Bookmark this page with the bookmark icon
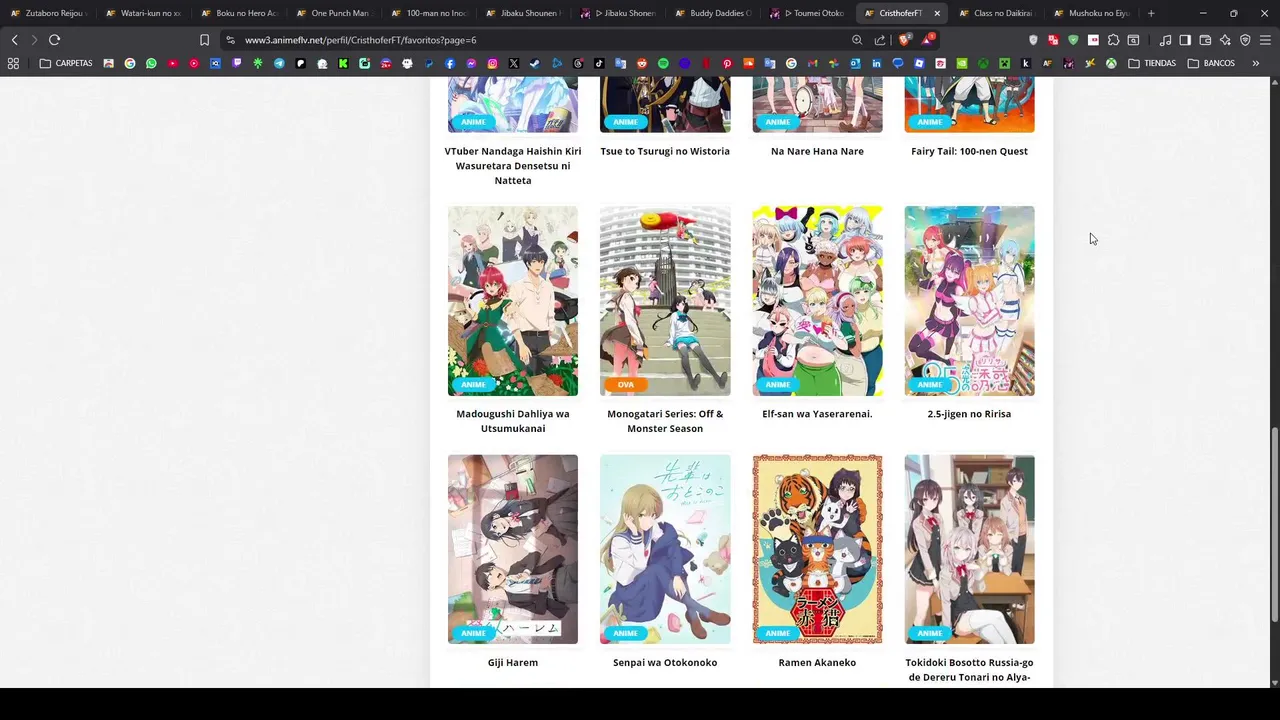Viewport: 1280px width, 720px height. tap(204, 40)
